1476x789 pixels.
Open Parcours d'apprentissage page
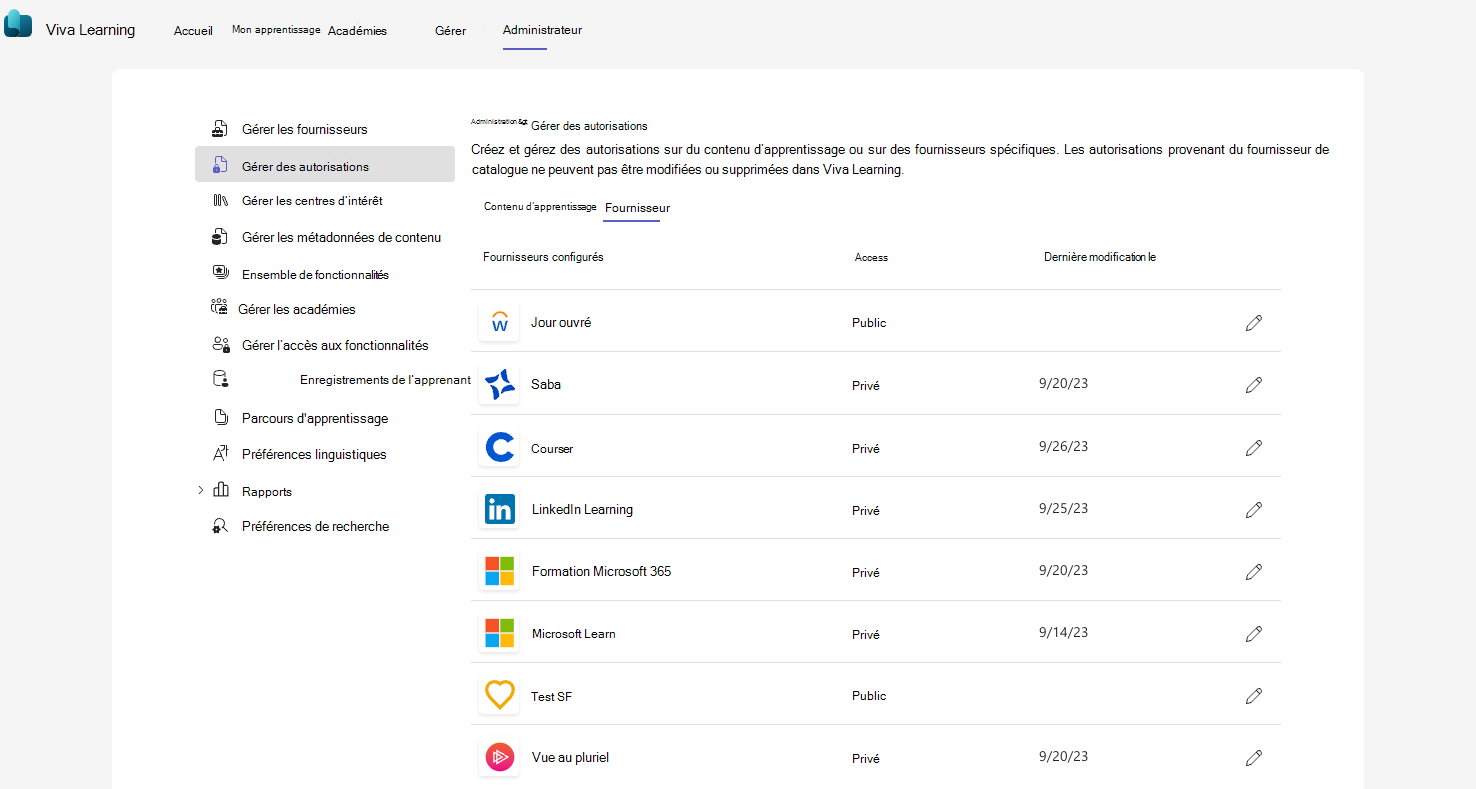[x=315, y=418]
